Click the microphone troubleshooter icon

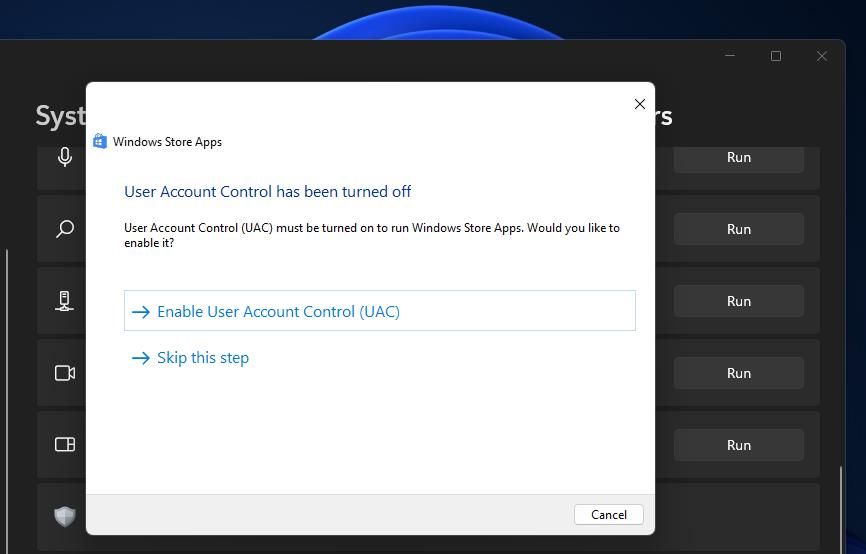pos(65,157)
